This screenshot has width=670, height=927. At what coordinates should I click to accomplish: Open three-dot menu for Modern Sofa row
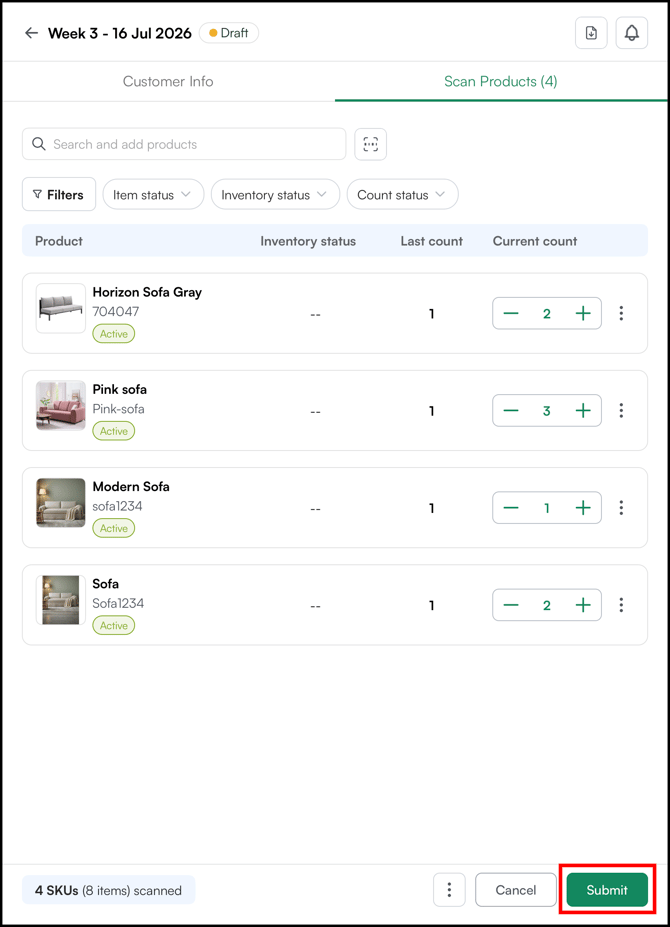(621, 508)
